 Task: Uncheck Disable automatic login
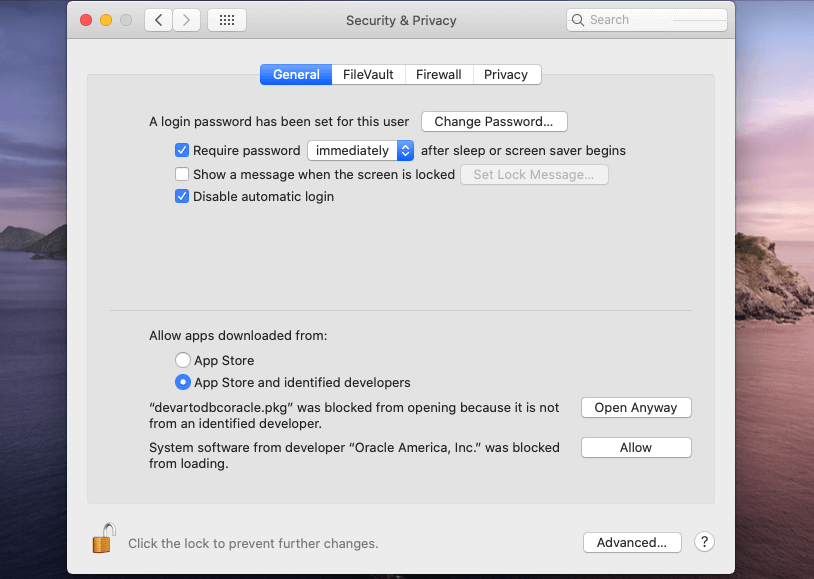(182, 196)
